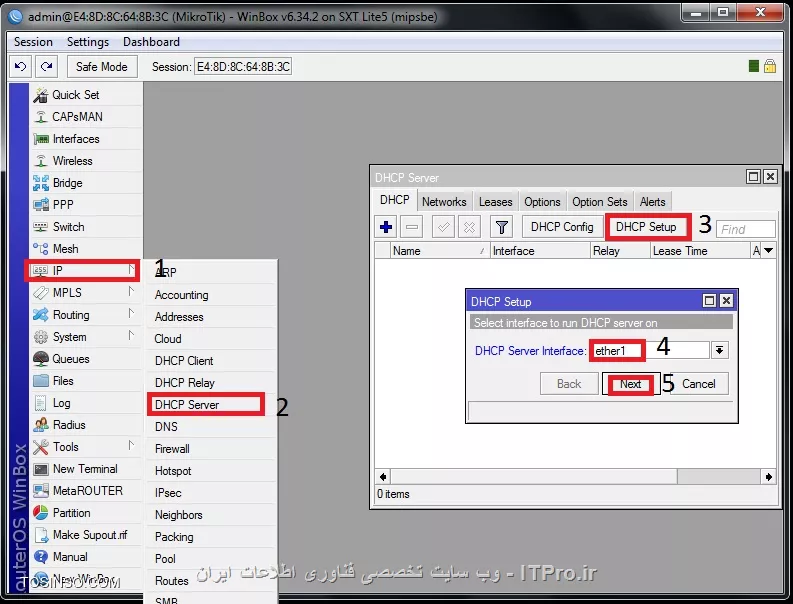
Task: Switch to the DHCP tab
Action: pos(394,200)
